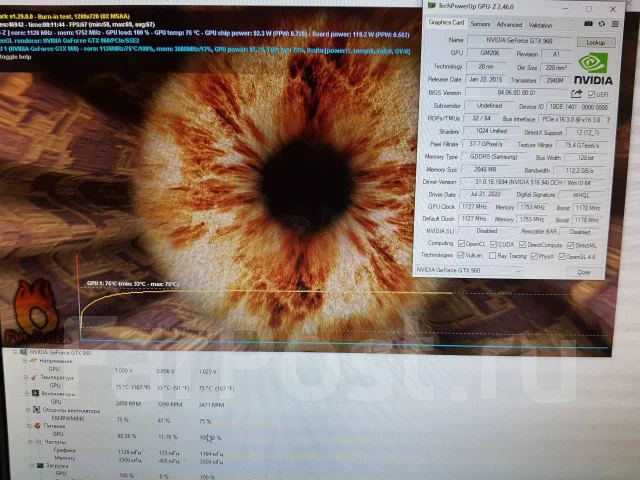Screen dimensions: 640x480
Task: Toggle the DirectCompute checkbox
Action: tap(522, 244)
